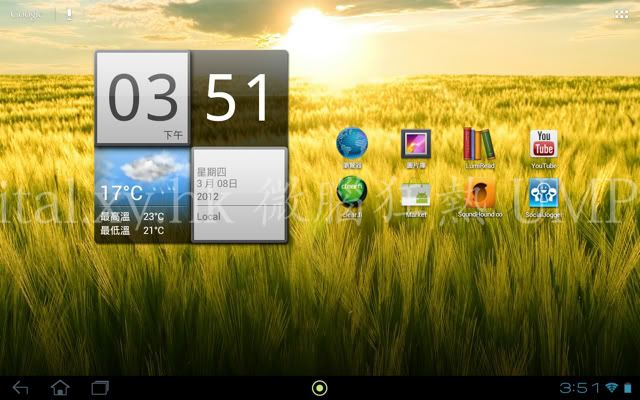Open notifications via the 3:51 clock
The height and width of the screenshot is (400, 640).
579,387
